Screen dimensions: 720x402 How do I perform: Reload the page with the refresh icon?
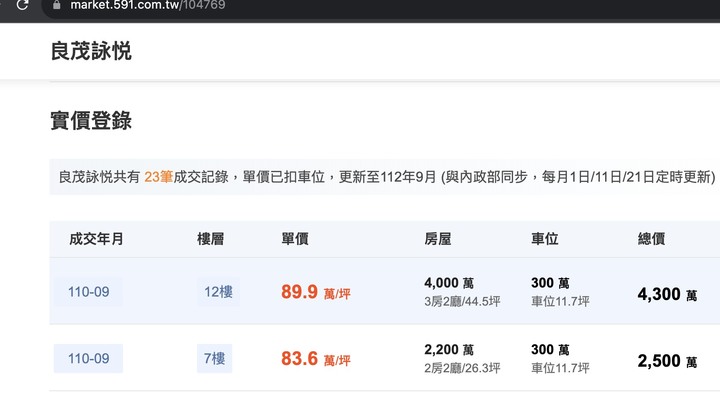[22, 5]
